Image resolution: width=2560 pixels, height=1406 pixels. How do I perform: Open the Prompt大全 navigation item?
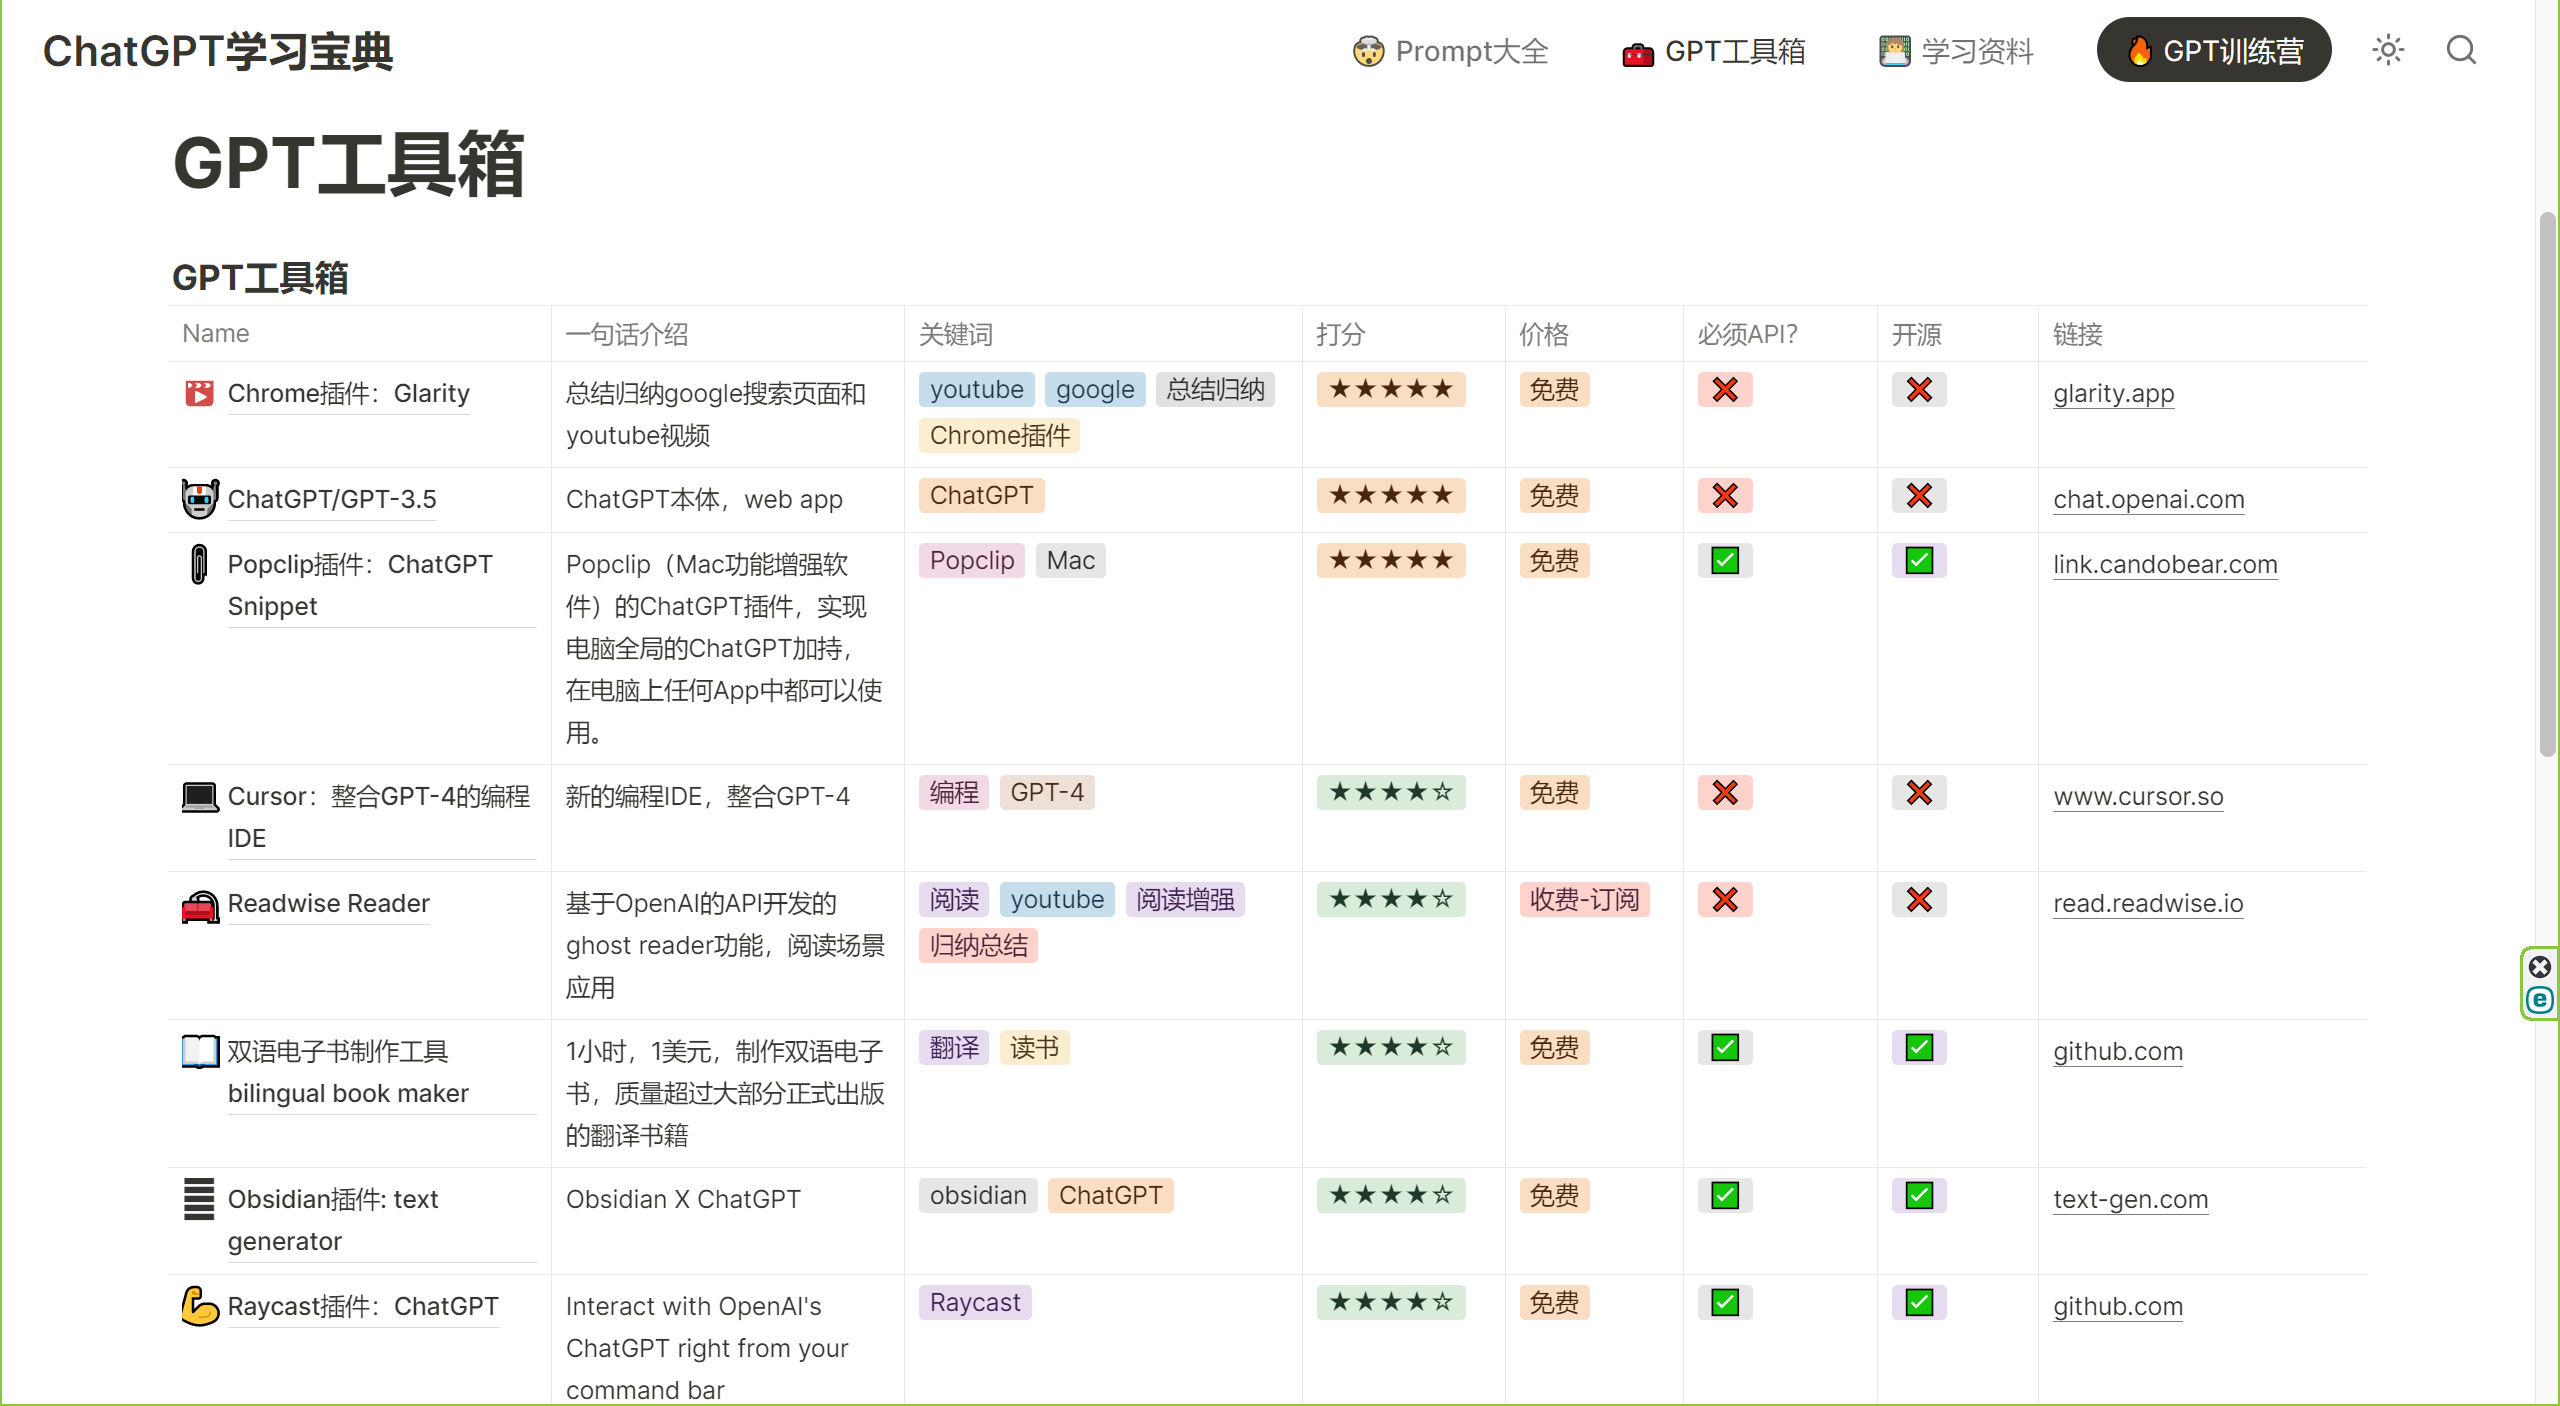click(x=1450, y=51)
